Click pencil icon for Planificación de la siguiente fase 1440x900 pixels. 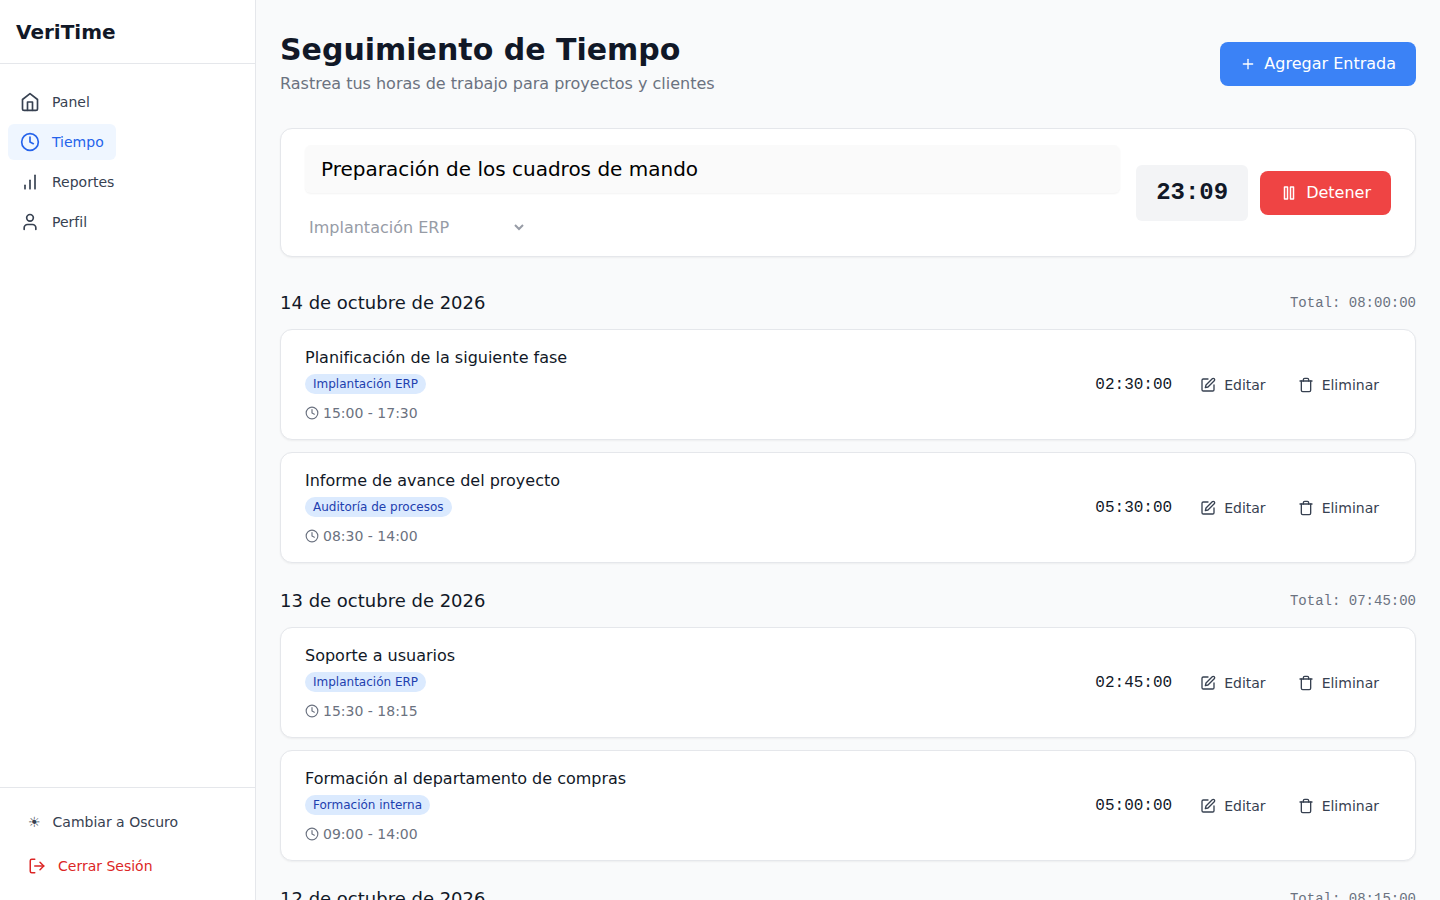[x=1208, y=385]
